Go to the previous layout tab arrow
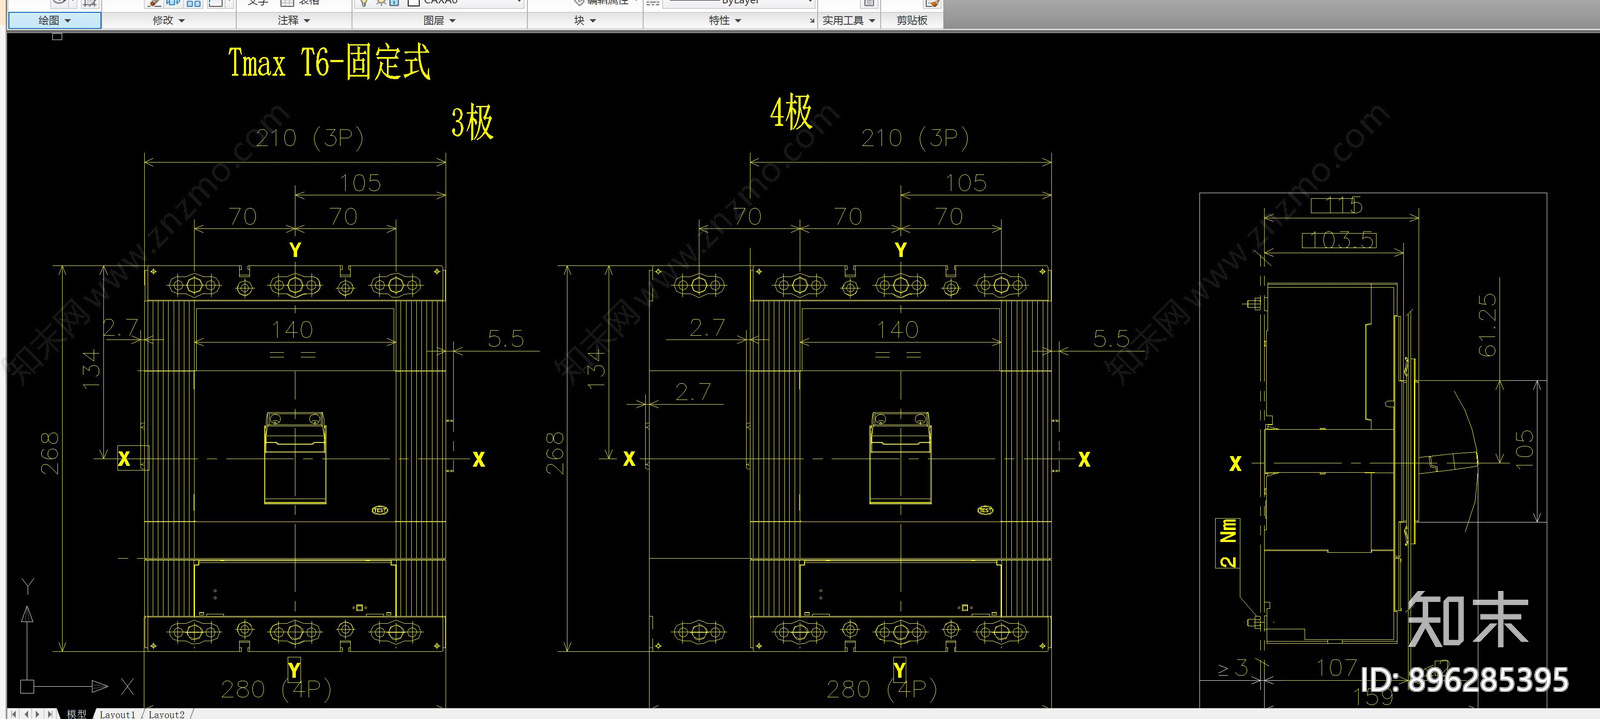1600x719 pixels. pyautogui.click(x=26, y=714)
